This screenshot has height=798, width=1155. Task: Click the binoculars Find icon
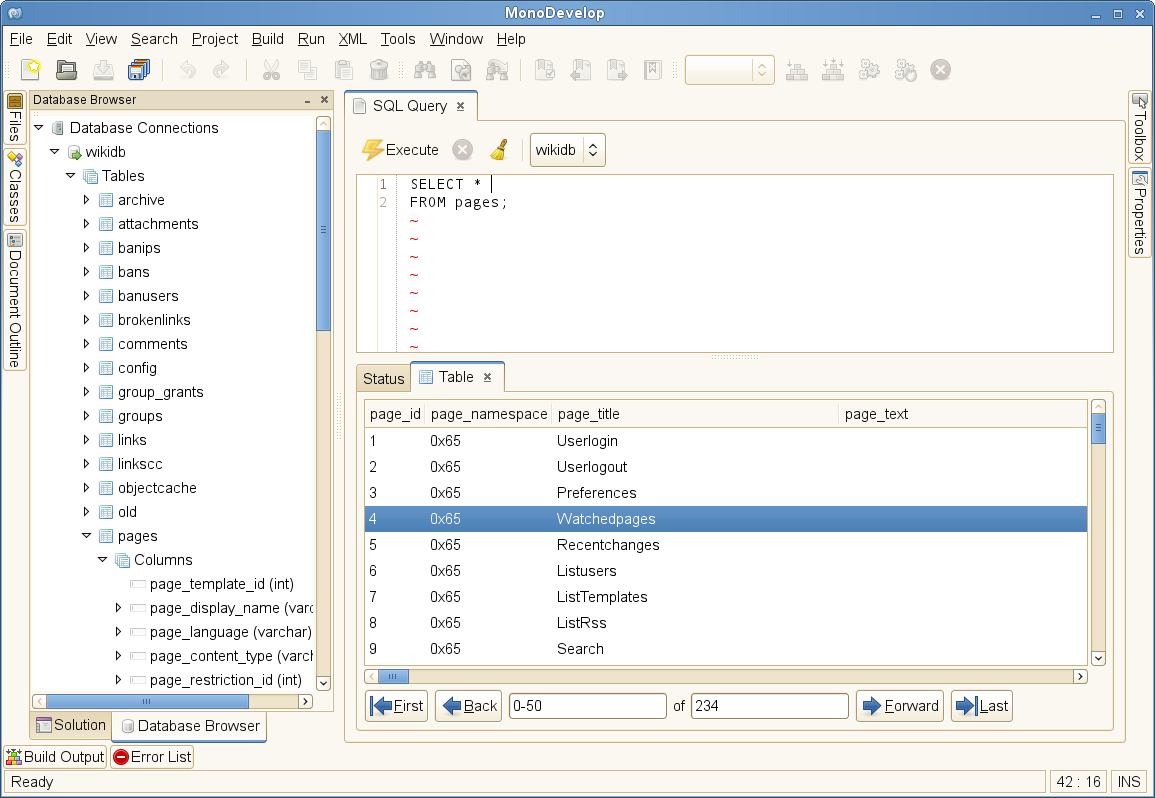click(x=424, y=70)
